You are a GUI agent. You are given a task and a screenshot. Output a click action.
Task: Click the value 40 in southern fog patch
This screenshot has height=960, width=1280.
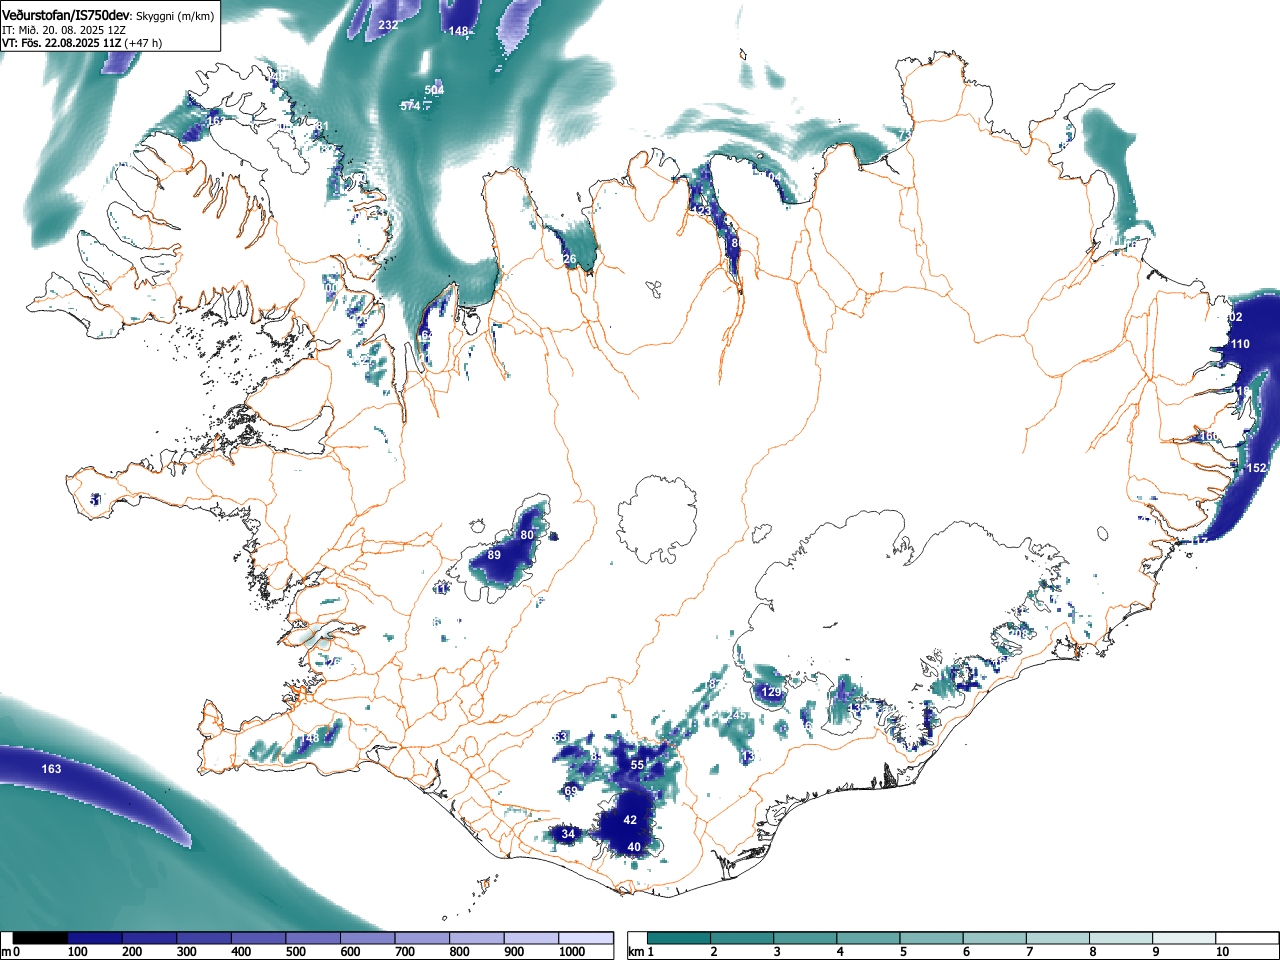[x=634, y=847]
